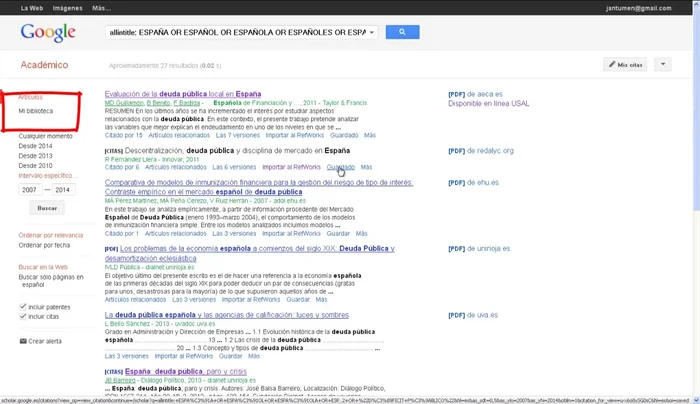
Task: Open Citado por 1 link
Action: coord(122,233)
